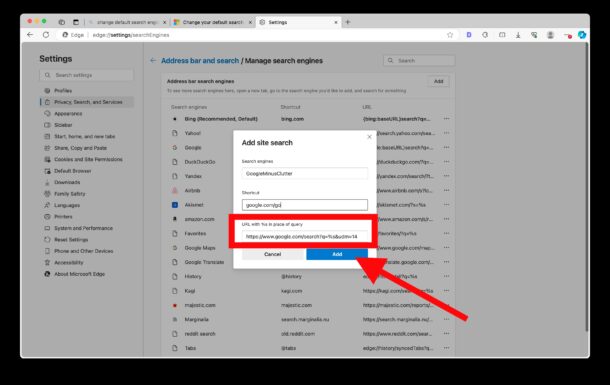
Task: Open more options for Favorites row
Action: pyautogui.click(x=447, y=233)
